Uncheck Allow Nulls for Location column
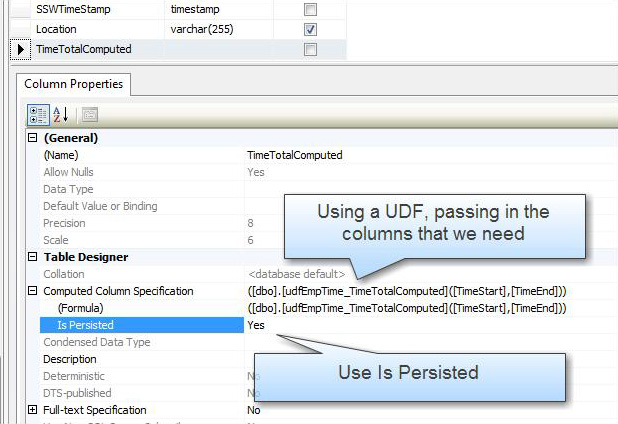Image resolution: width=618 pixels, height=424 pixels. coord(310,29)
